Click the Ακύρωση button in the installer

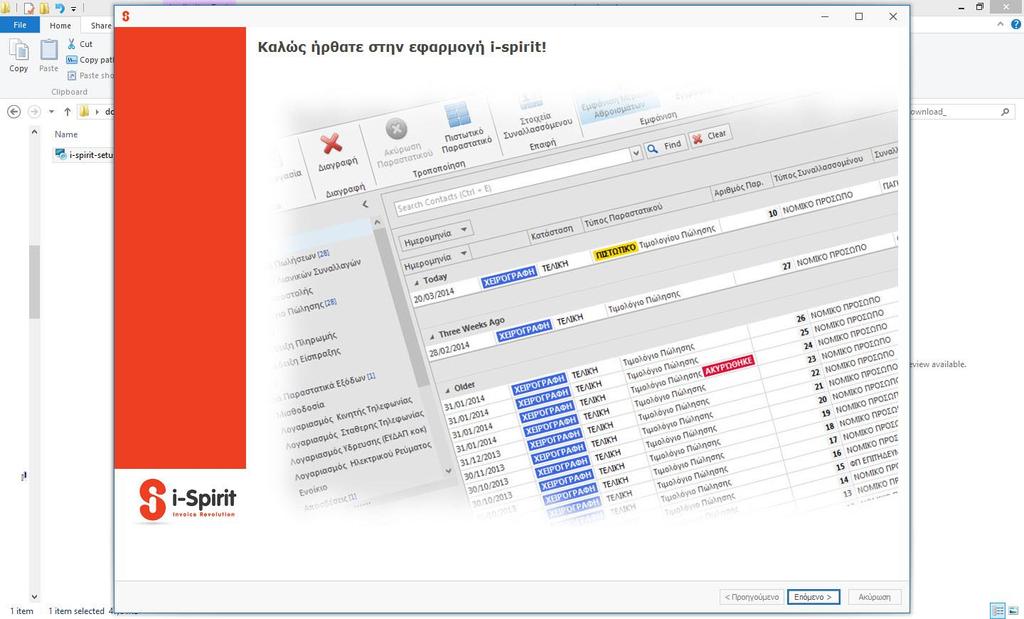point(874,597)
